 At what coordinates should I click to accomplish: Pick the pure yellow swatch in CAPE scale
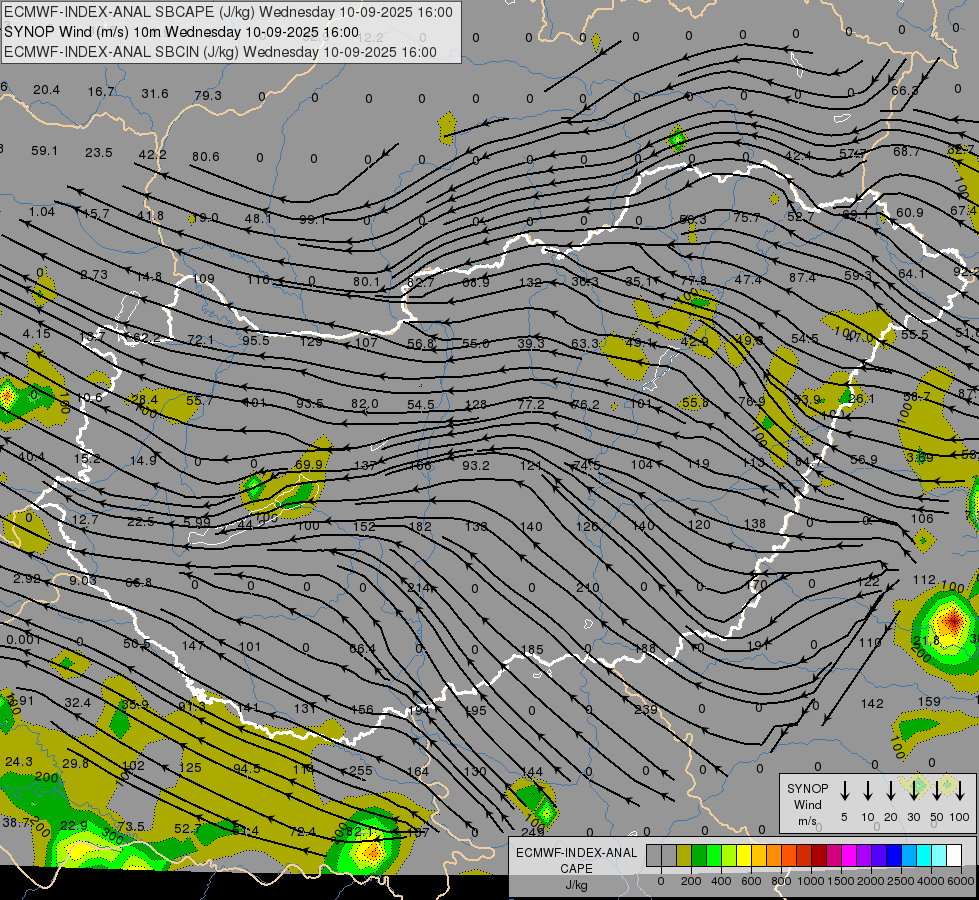744,856
